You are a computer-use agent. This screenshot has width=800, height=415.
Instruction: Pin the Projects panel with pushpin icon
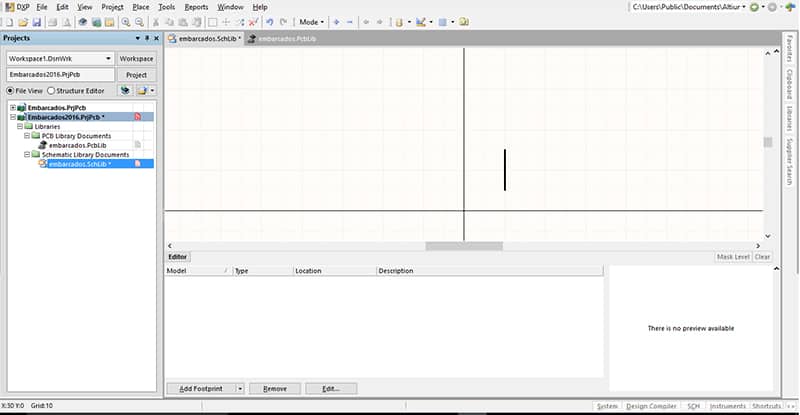tap(147, 38)
